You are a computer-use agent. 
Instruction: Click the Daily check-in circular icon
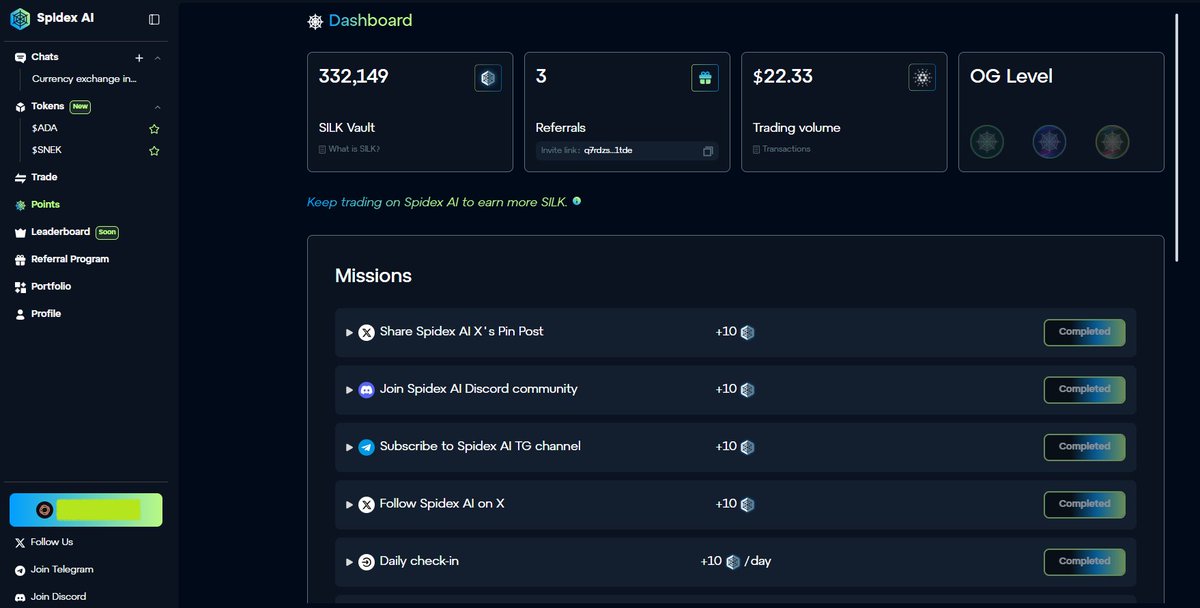point(367,562)
